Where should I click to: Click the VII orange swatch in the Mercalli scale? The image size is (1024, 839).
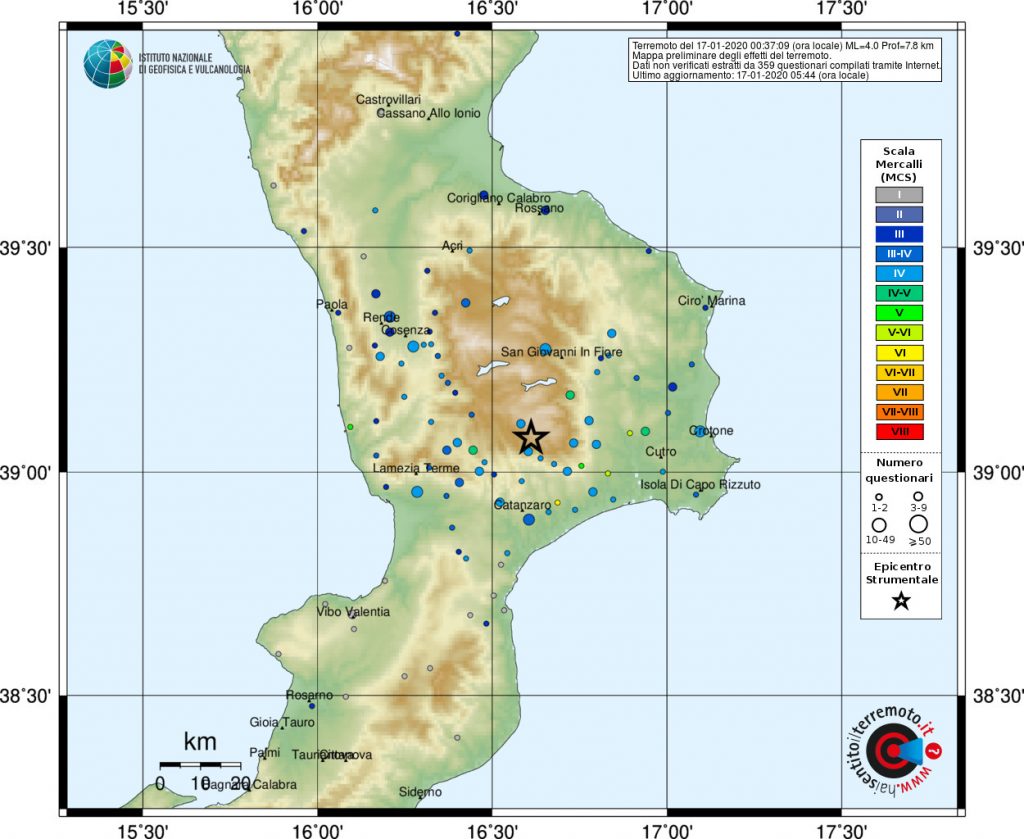click(x=898, y=392)
